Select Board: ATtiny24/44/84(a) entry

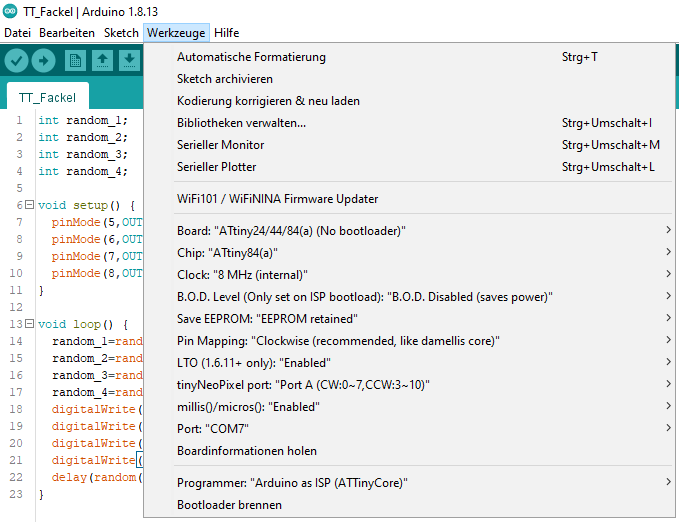click(x=409, y=230)
